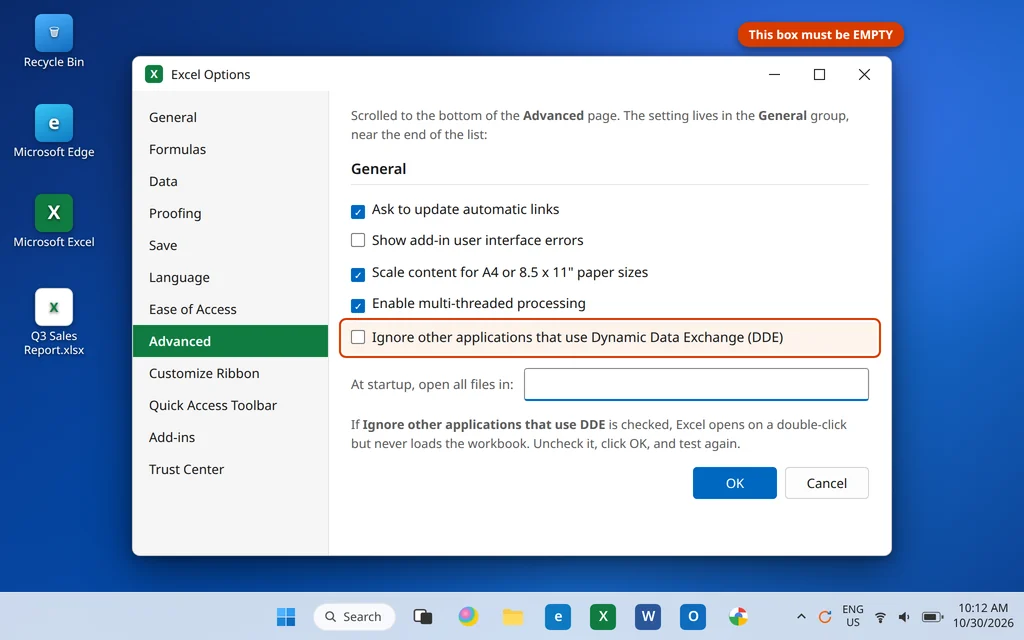Minimize the Excel Options dialog
The width and height of the screenshot is (1024, 640).
775,74
